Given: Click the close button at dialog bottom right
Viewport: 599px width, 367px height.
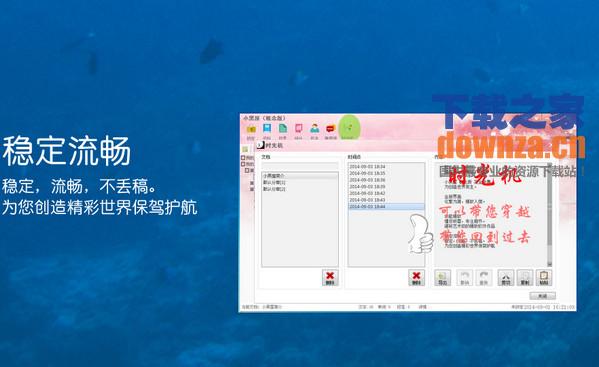Looking at the screenshot, I should pos(542,296).
